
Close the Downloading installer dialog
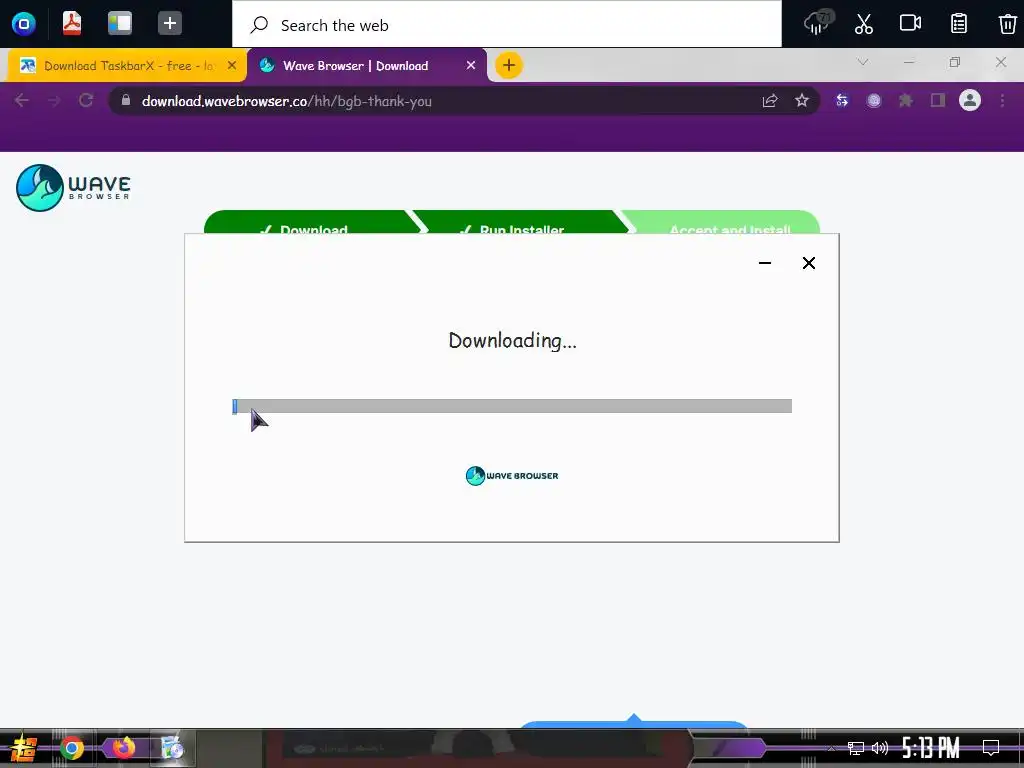[808, 263]
